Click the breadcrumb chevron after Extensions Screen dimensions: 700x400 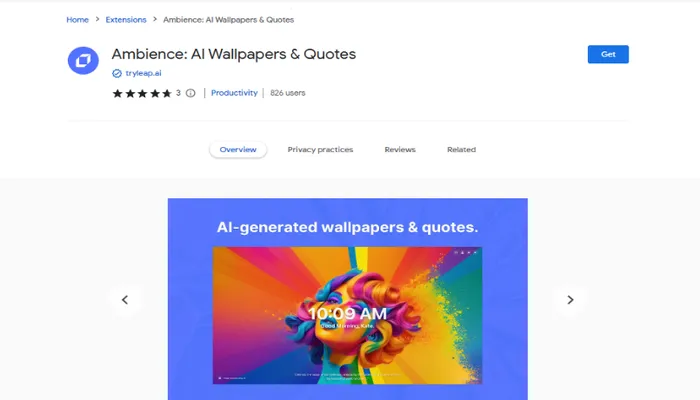click(x=155, y=19)
